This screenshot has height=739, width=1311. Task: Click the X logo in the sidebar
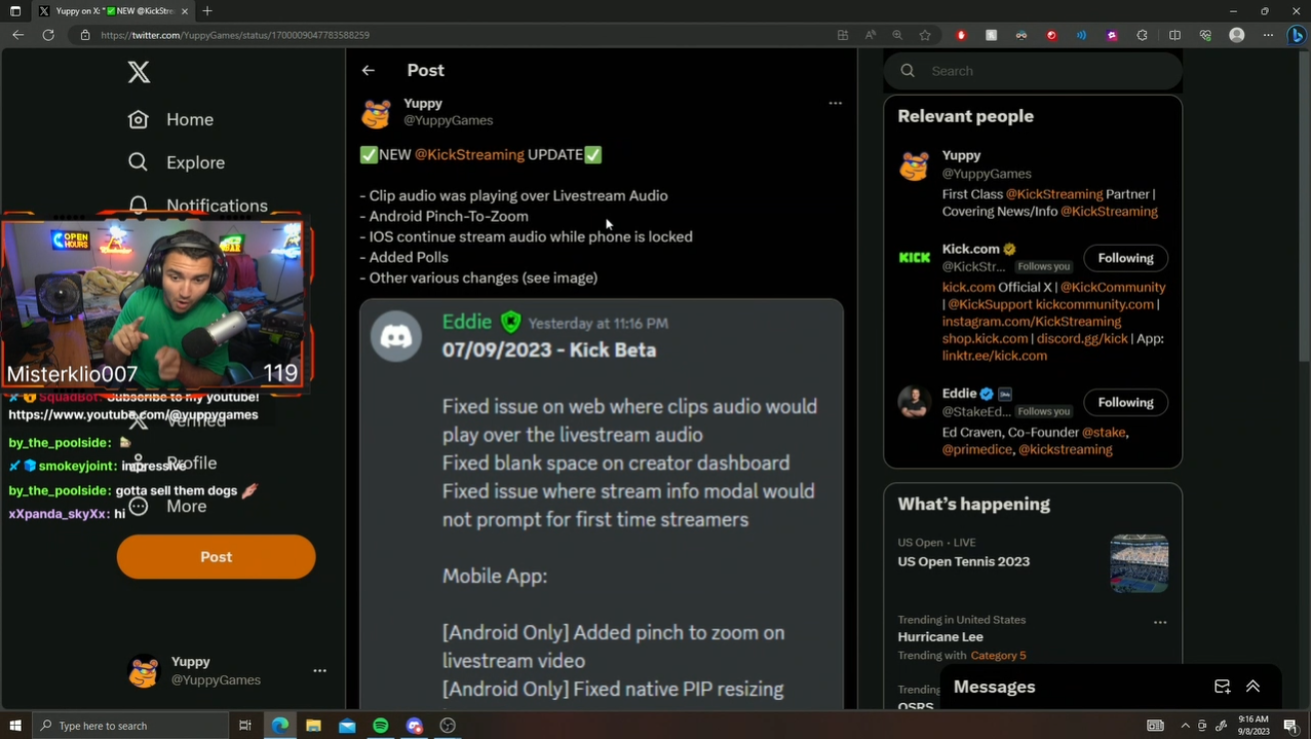tap(139, 71)
